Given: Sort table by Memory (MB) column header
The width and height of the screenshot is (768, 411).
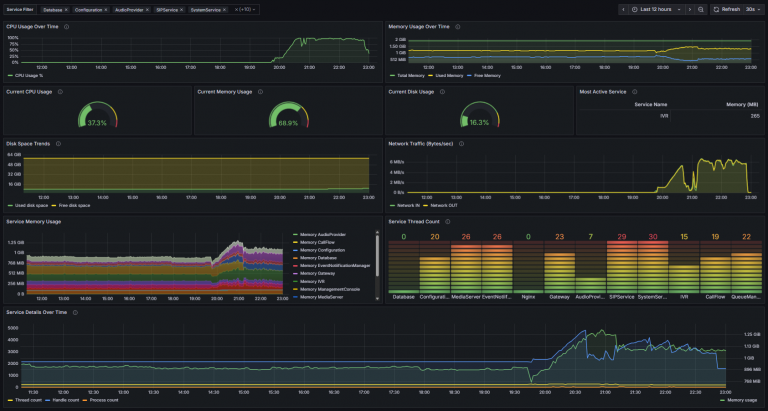Looking at the screenshot, I should tap(743, 104).
